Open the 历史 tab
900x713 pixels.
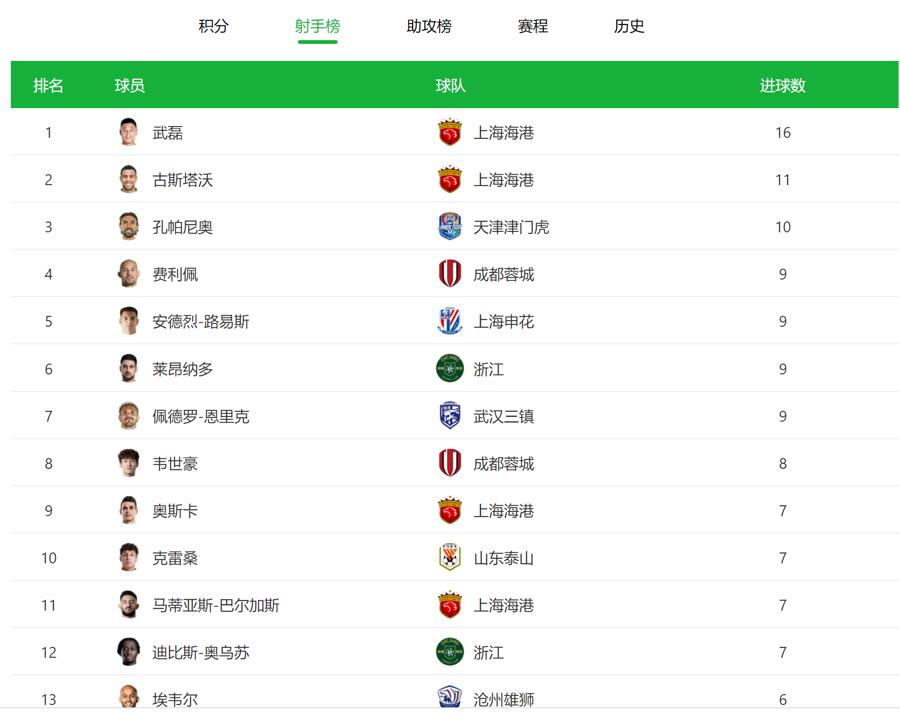coord(629,27)
